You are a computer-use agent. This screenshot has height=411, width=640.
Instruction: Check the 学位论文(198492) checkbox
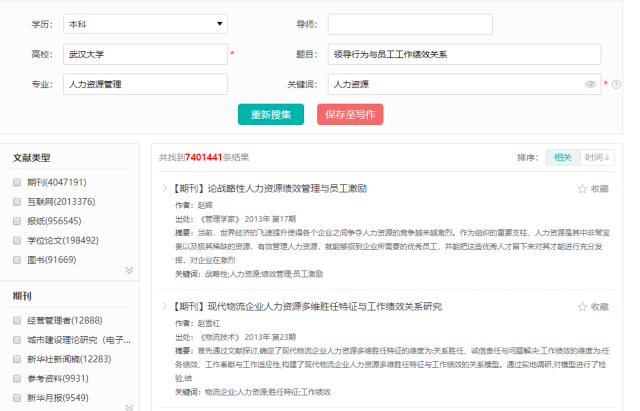17,240
